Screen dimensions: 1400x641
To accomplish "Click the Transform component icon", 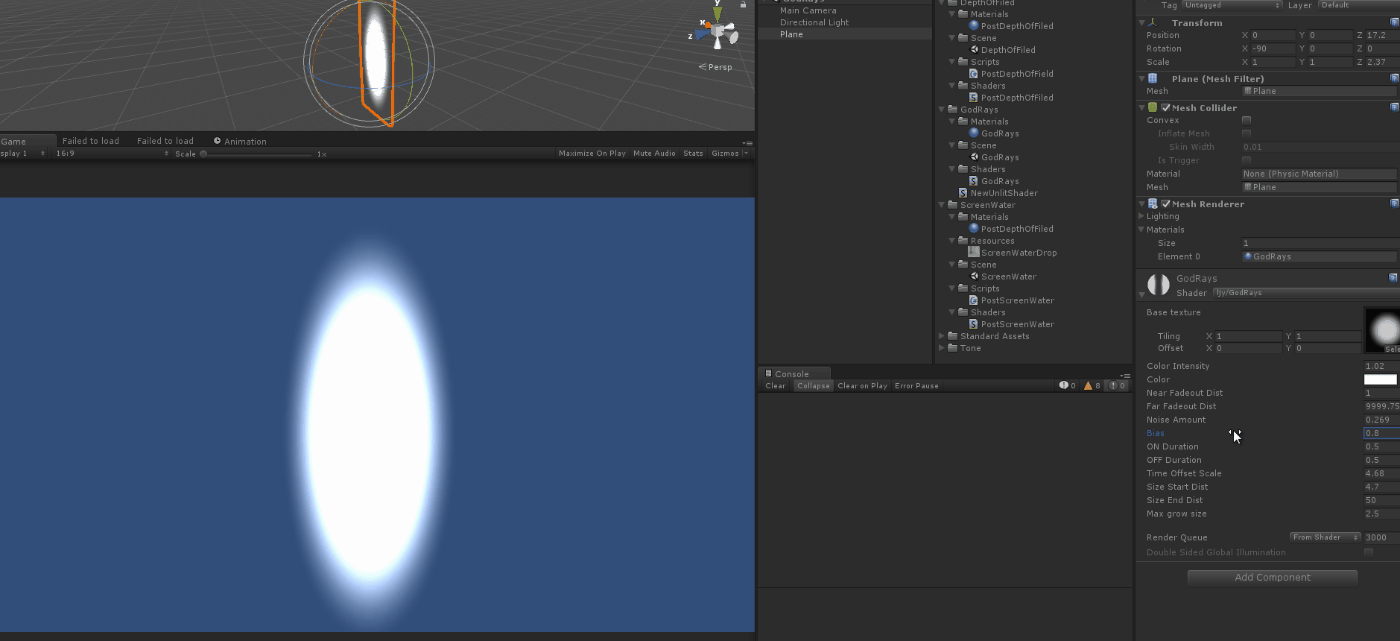I will [x=1153, y=22].
